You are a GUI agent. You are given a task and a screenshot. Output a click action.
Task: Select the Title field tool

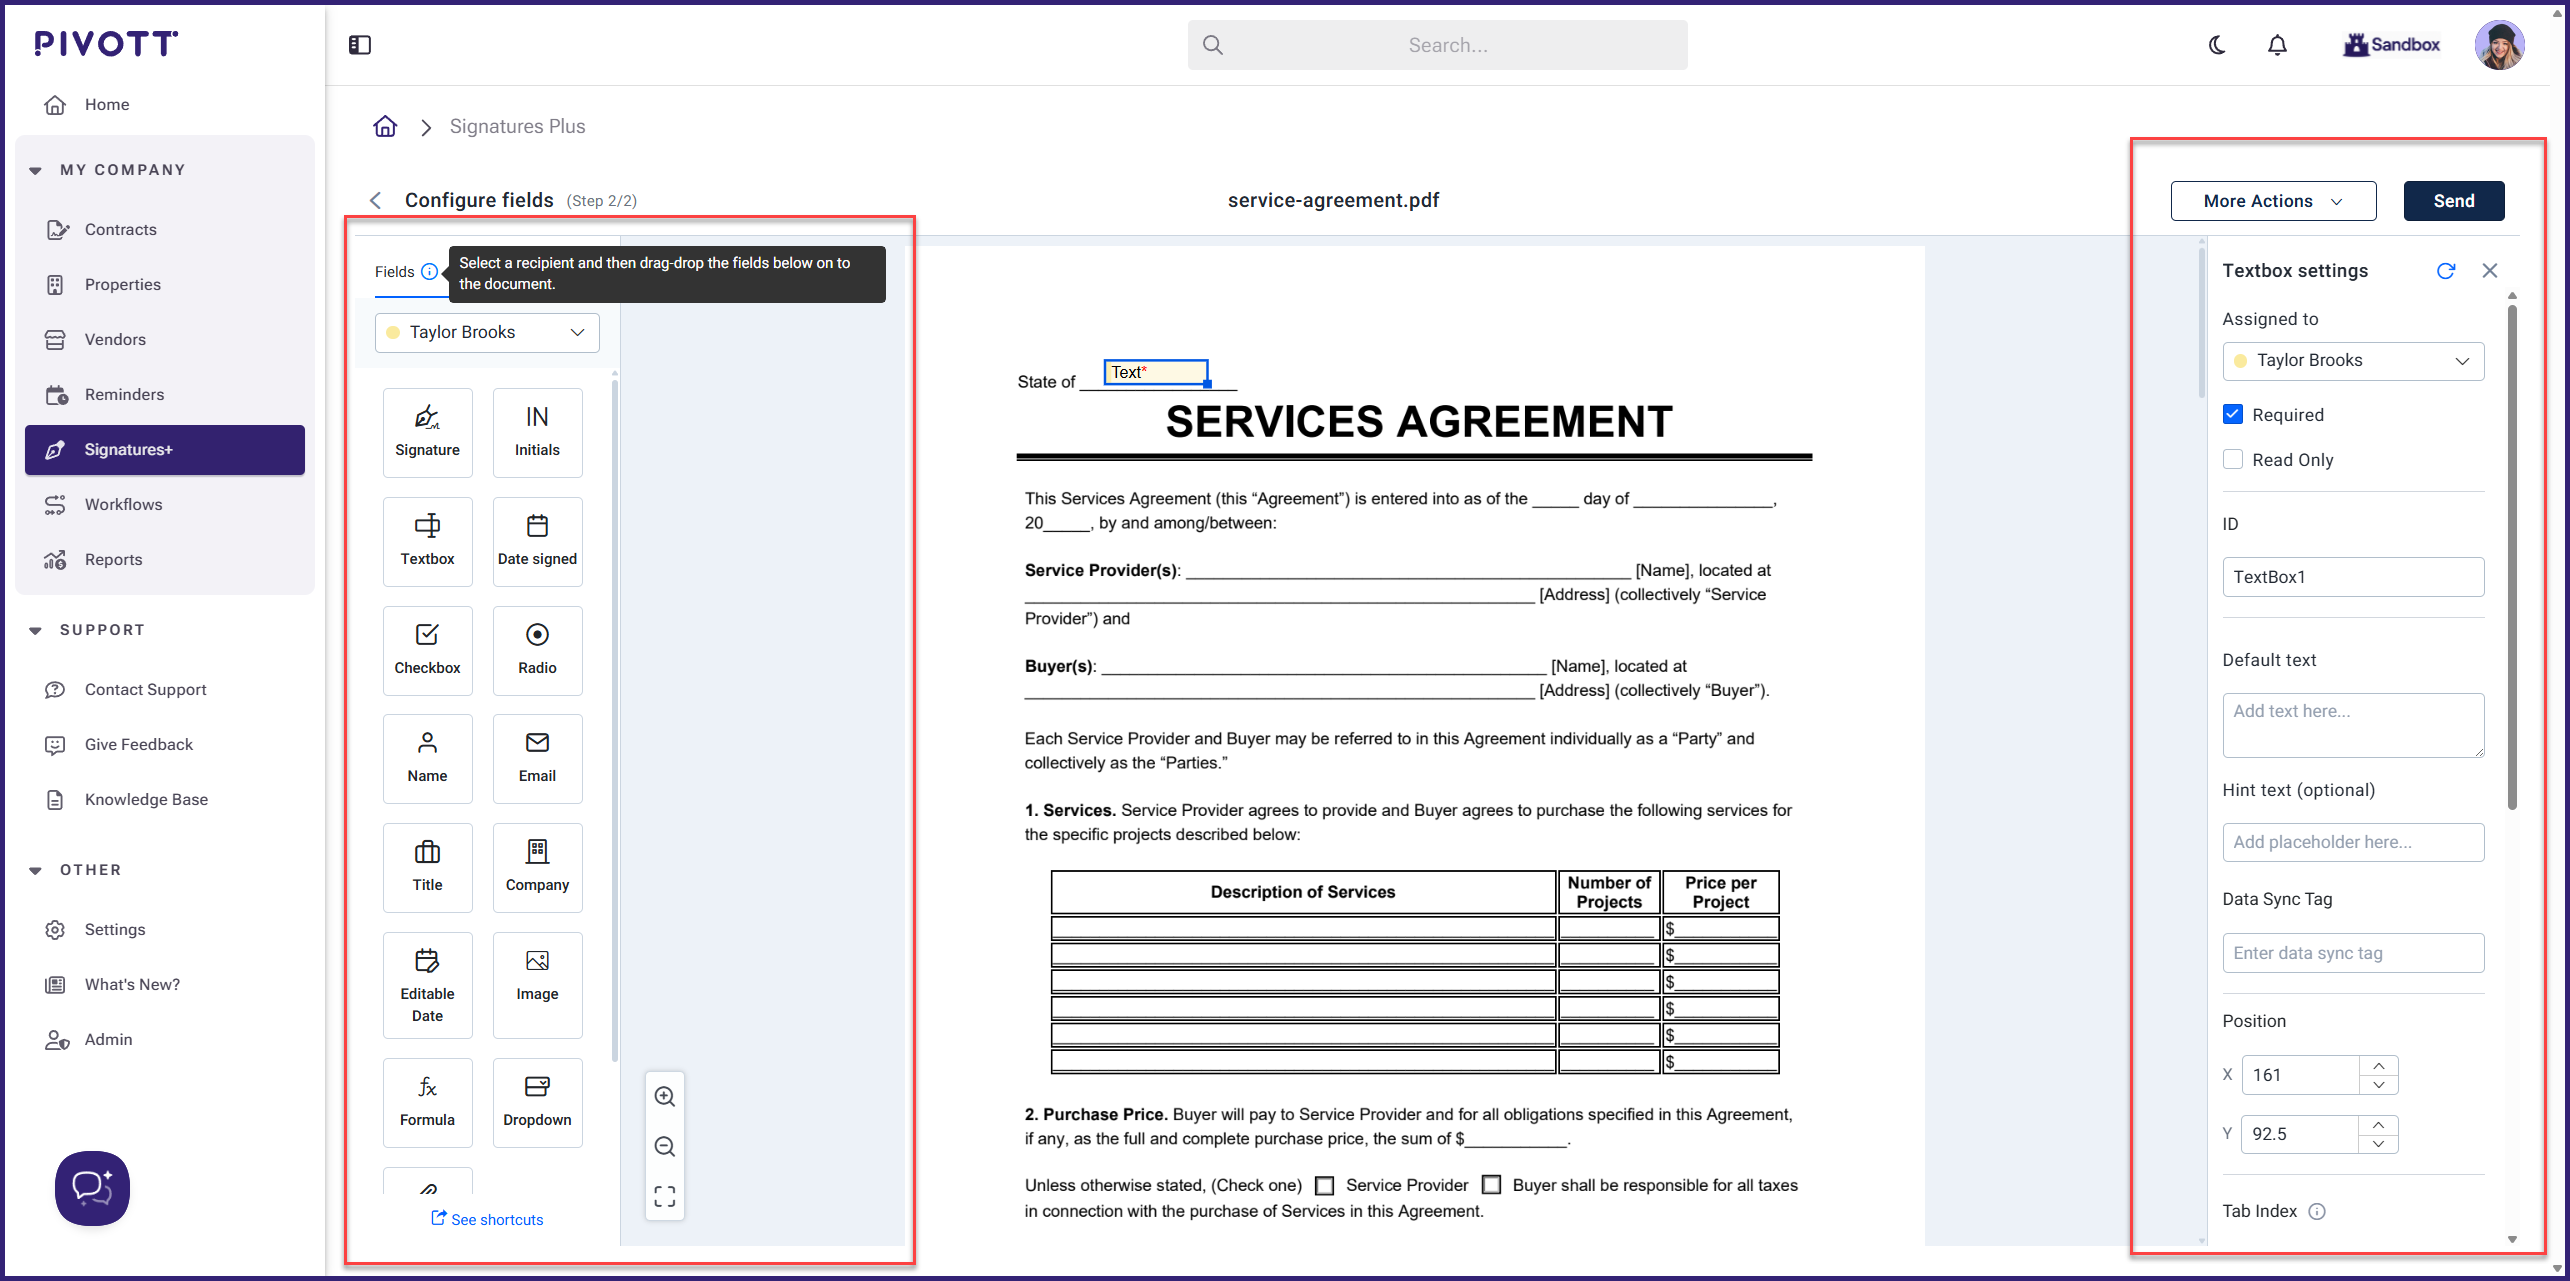click(427, 867)
